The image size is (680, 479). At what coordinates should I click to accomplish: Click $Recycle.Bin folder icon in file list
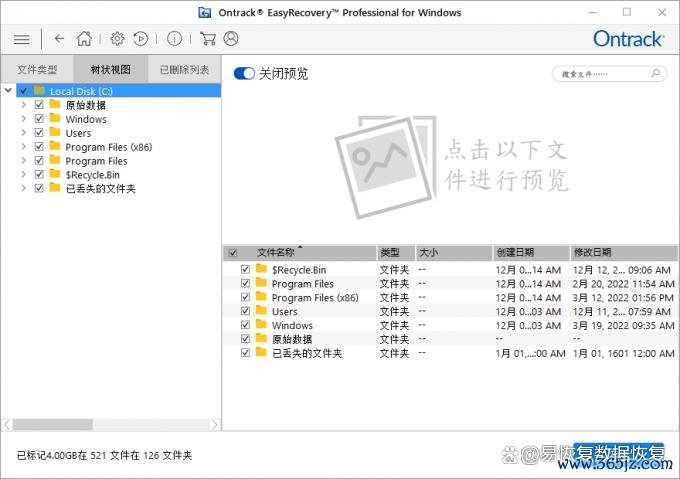pyautogui.click(x=261, y=269)
